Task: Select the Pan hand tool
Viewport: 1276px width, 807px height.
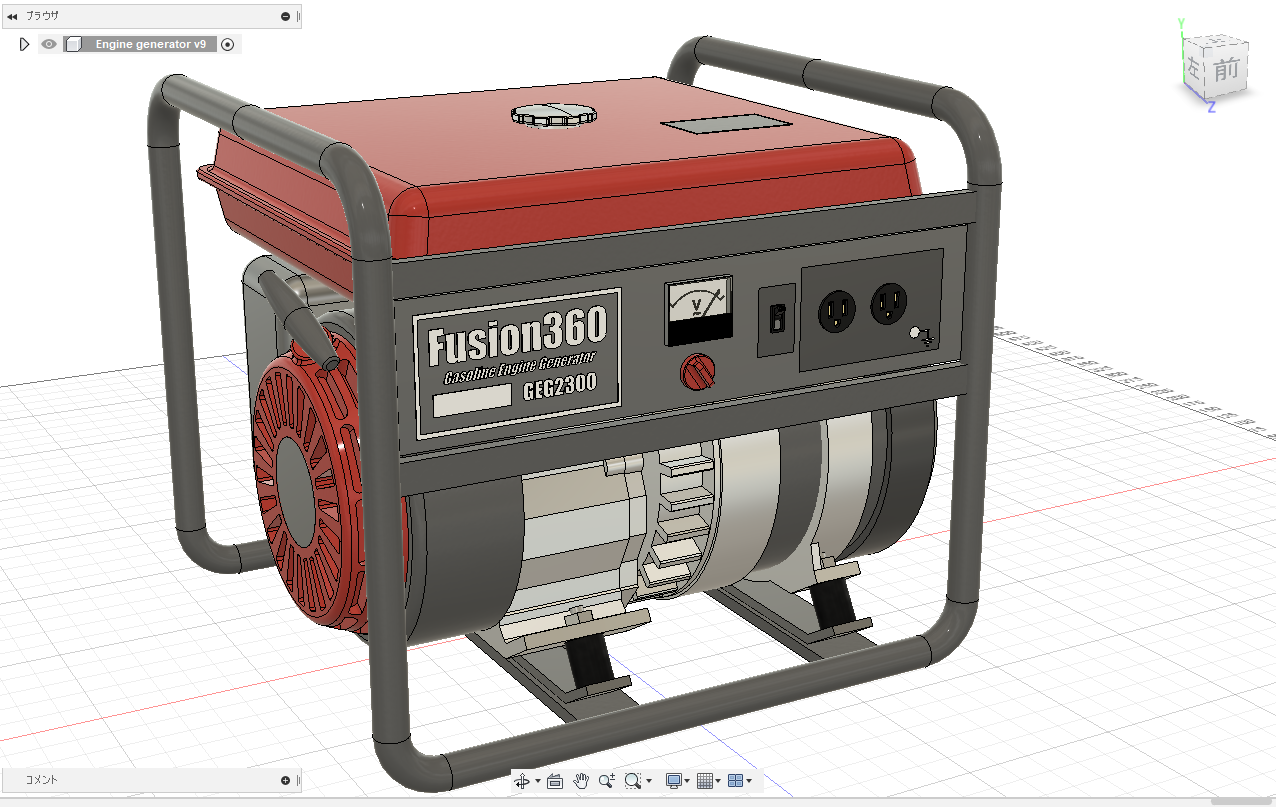Action: 581,781
